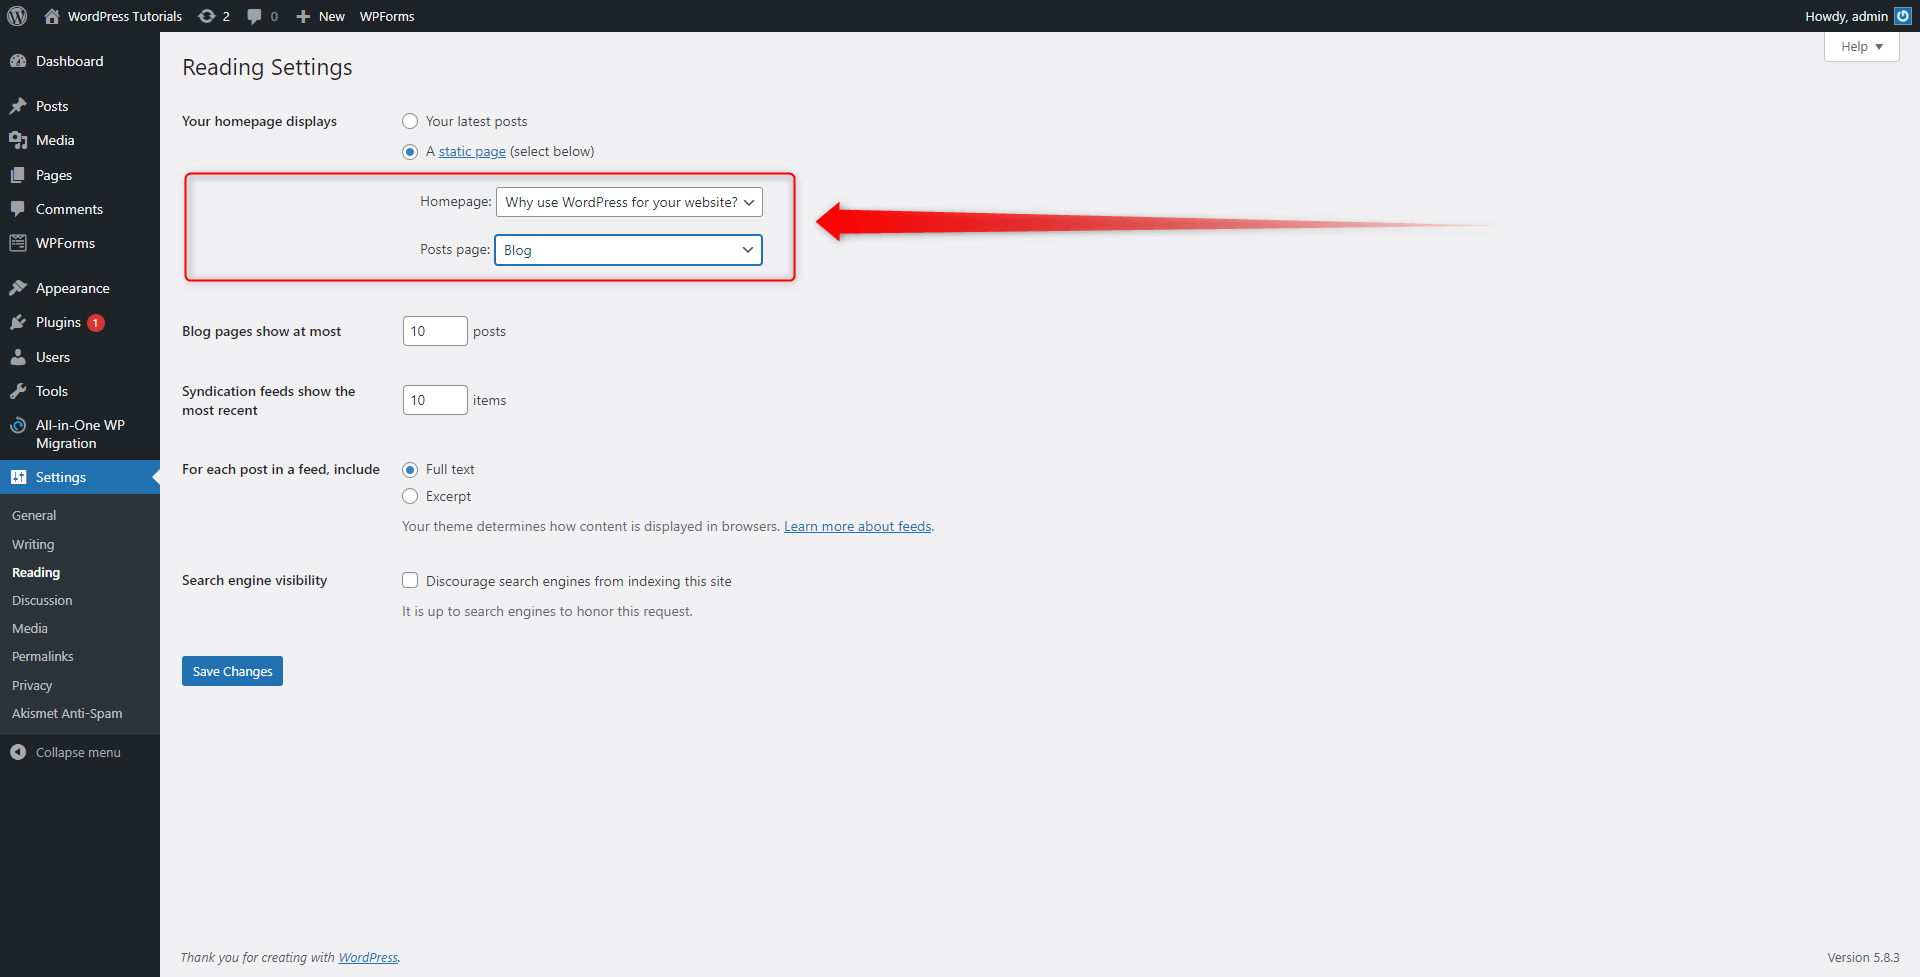
Task: Follow the static page link
Action: click(x=472, y=151)
